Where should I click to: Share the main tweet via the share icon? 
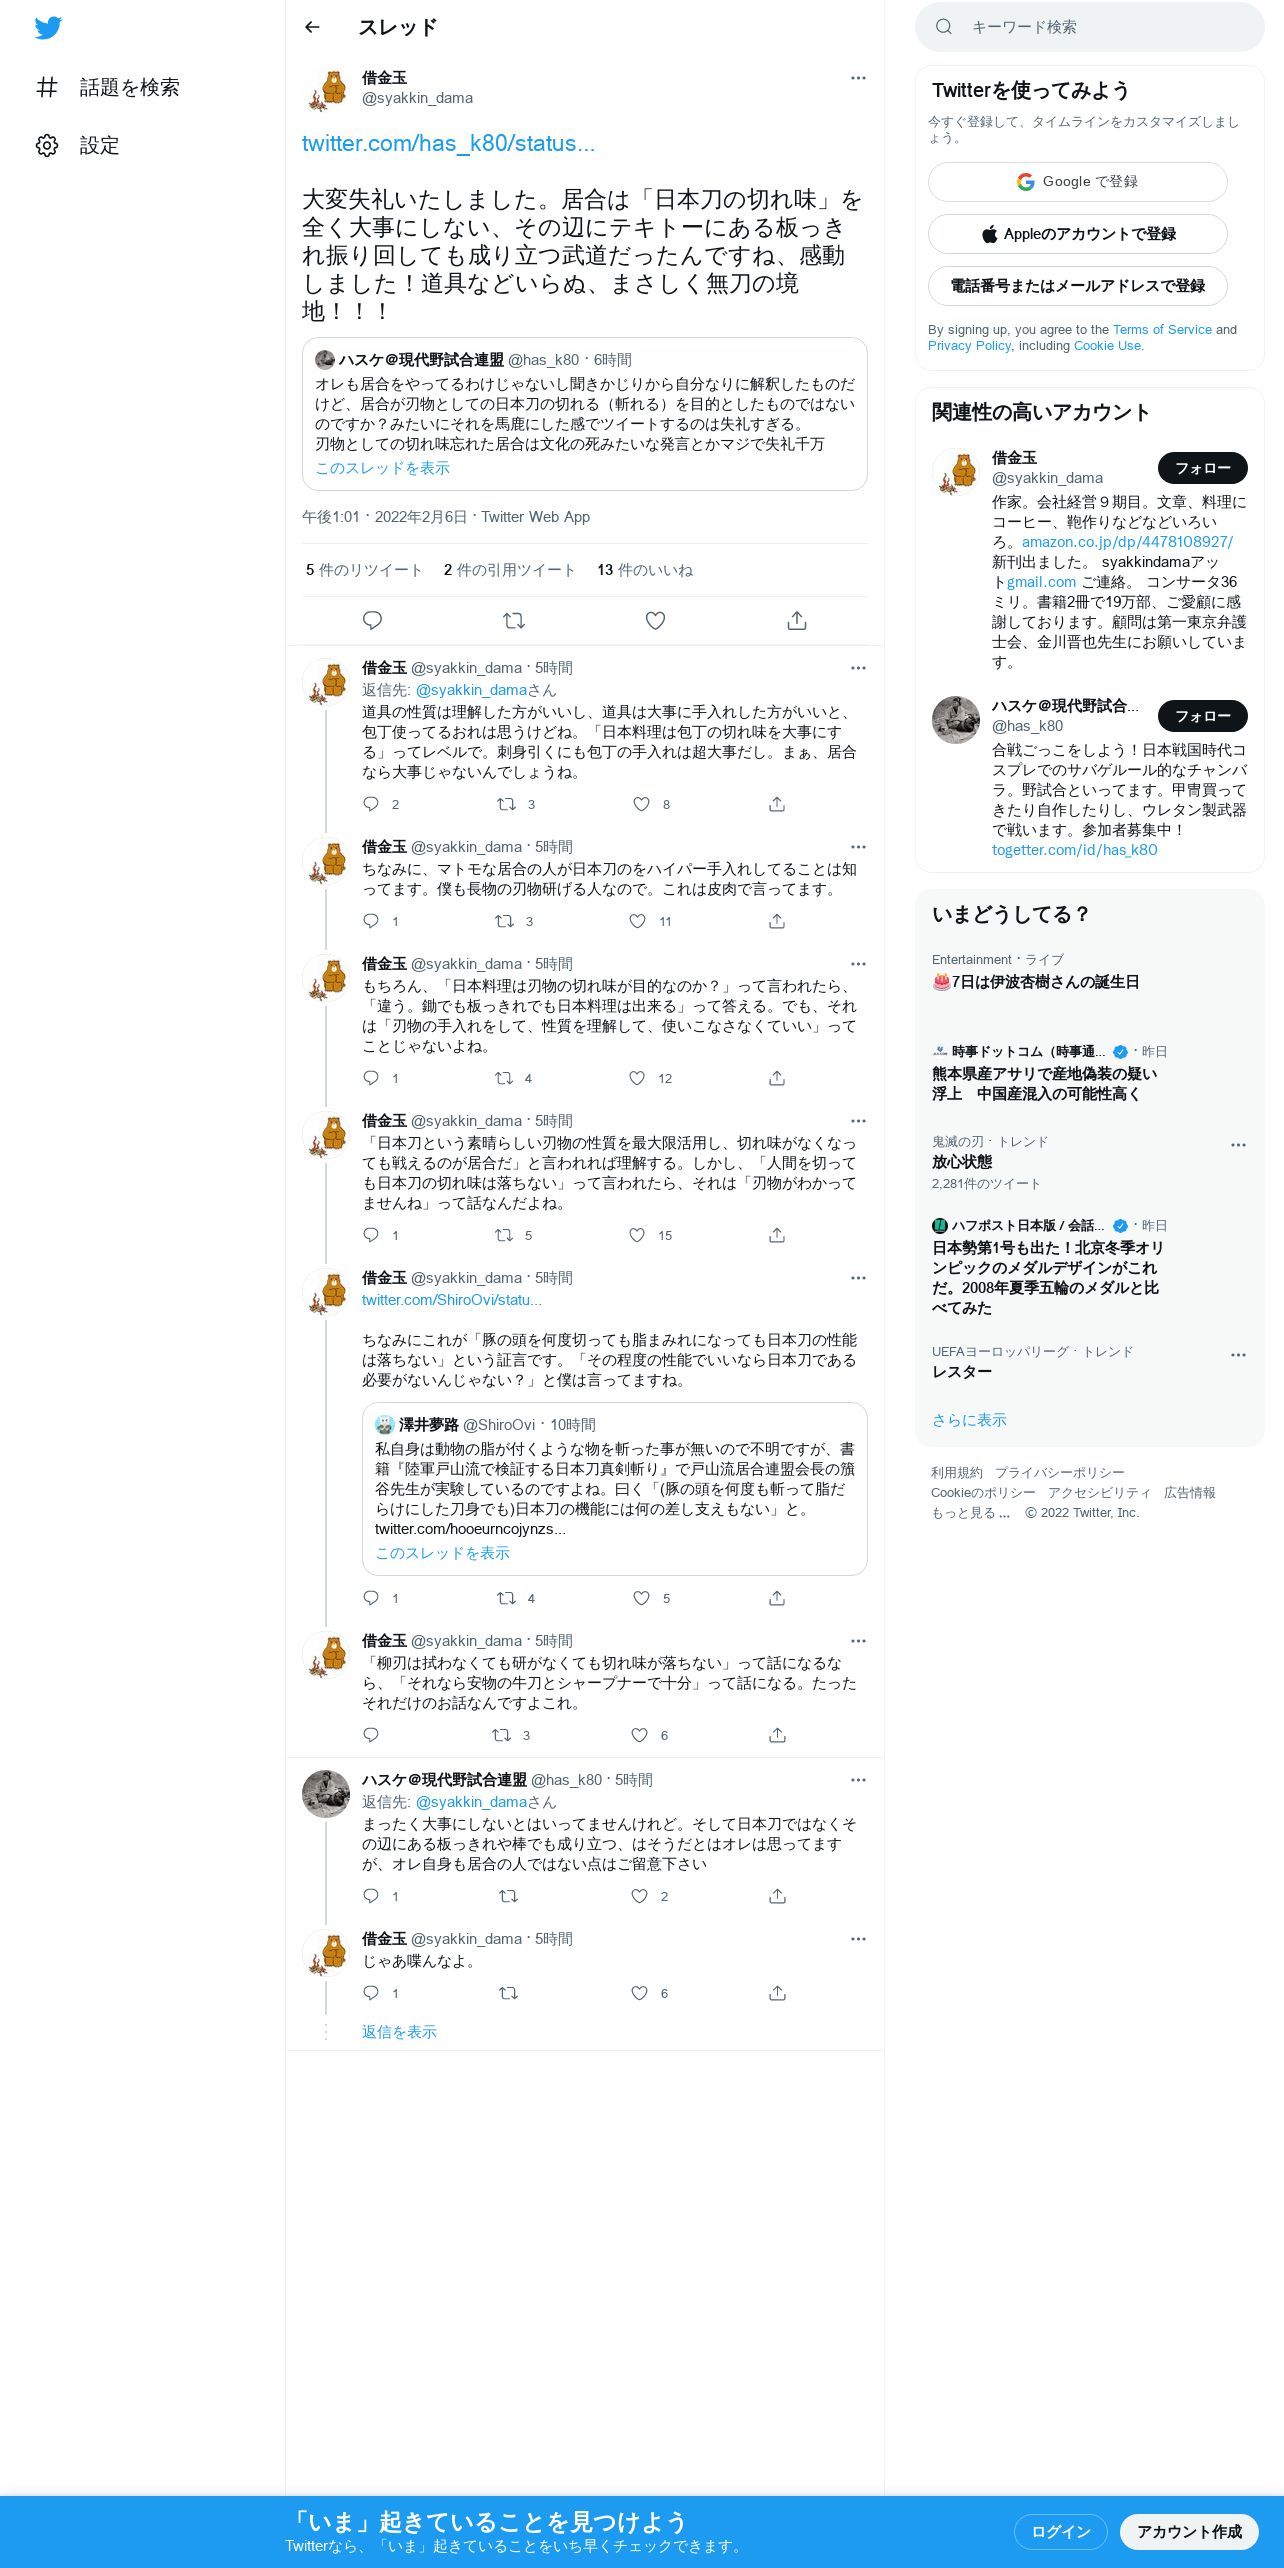[x=797, y=621]
